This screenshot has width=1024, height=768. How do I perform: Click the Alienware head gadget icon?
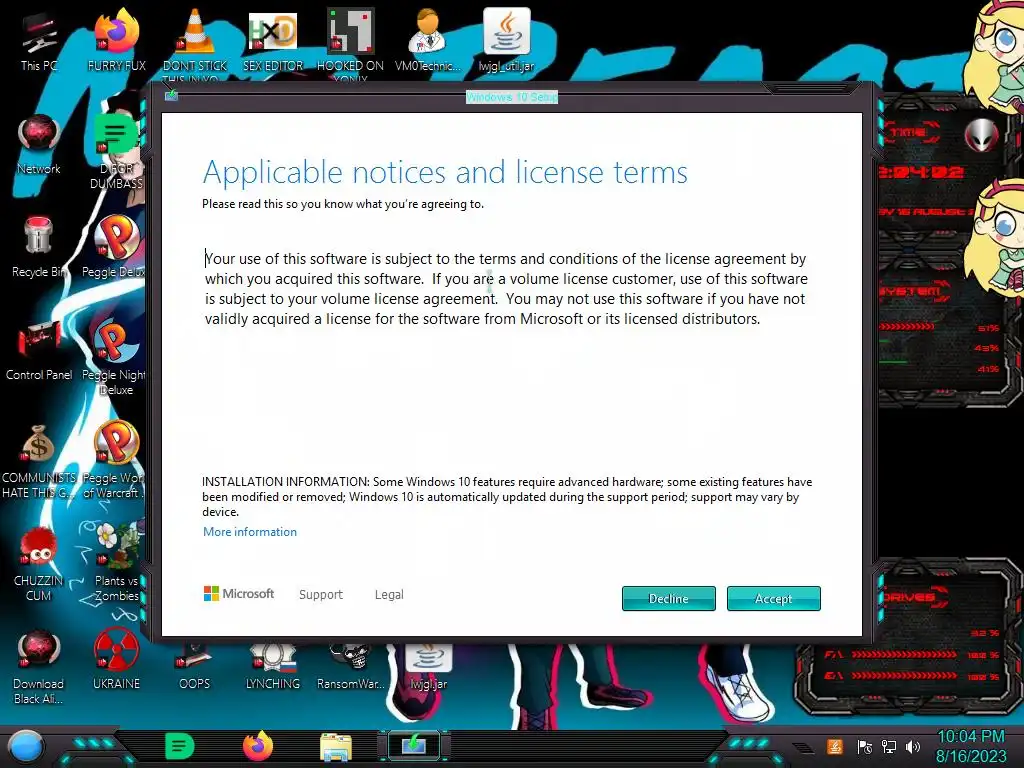[982, 136]
